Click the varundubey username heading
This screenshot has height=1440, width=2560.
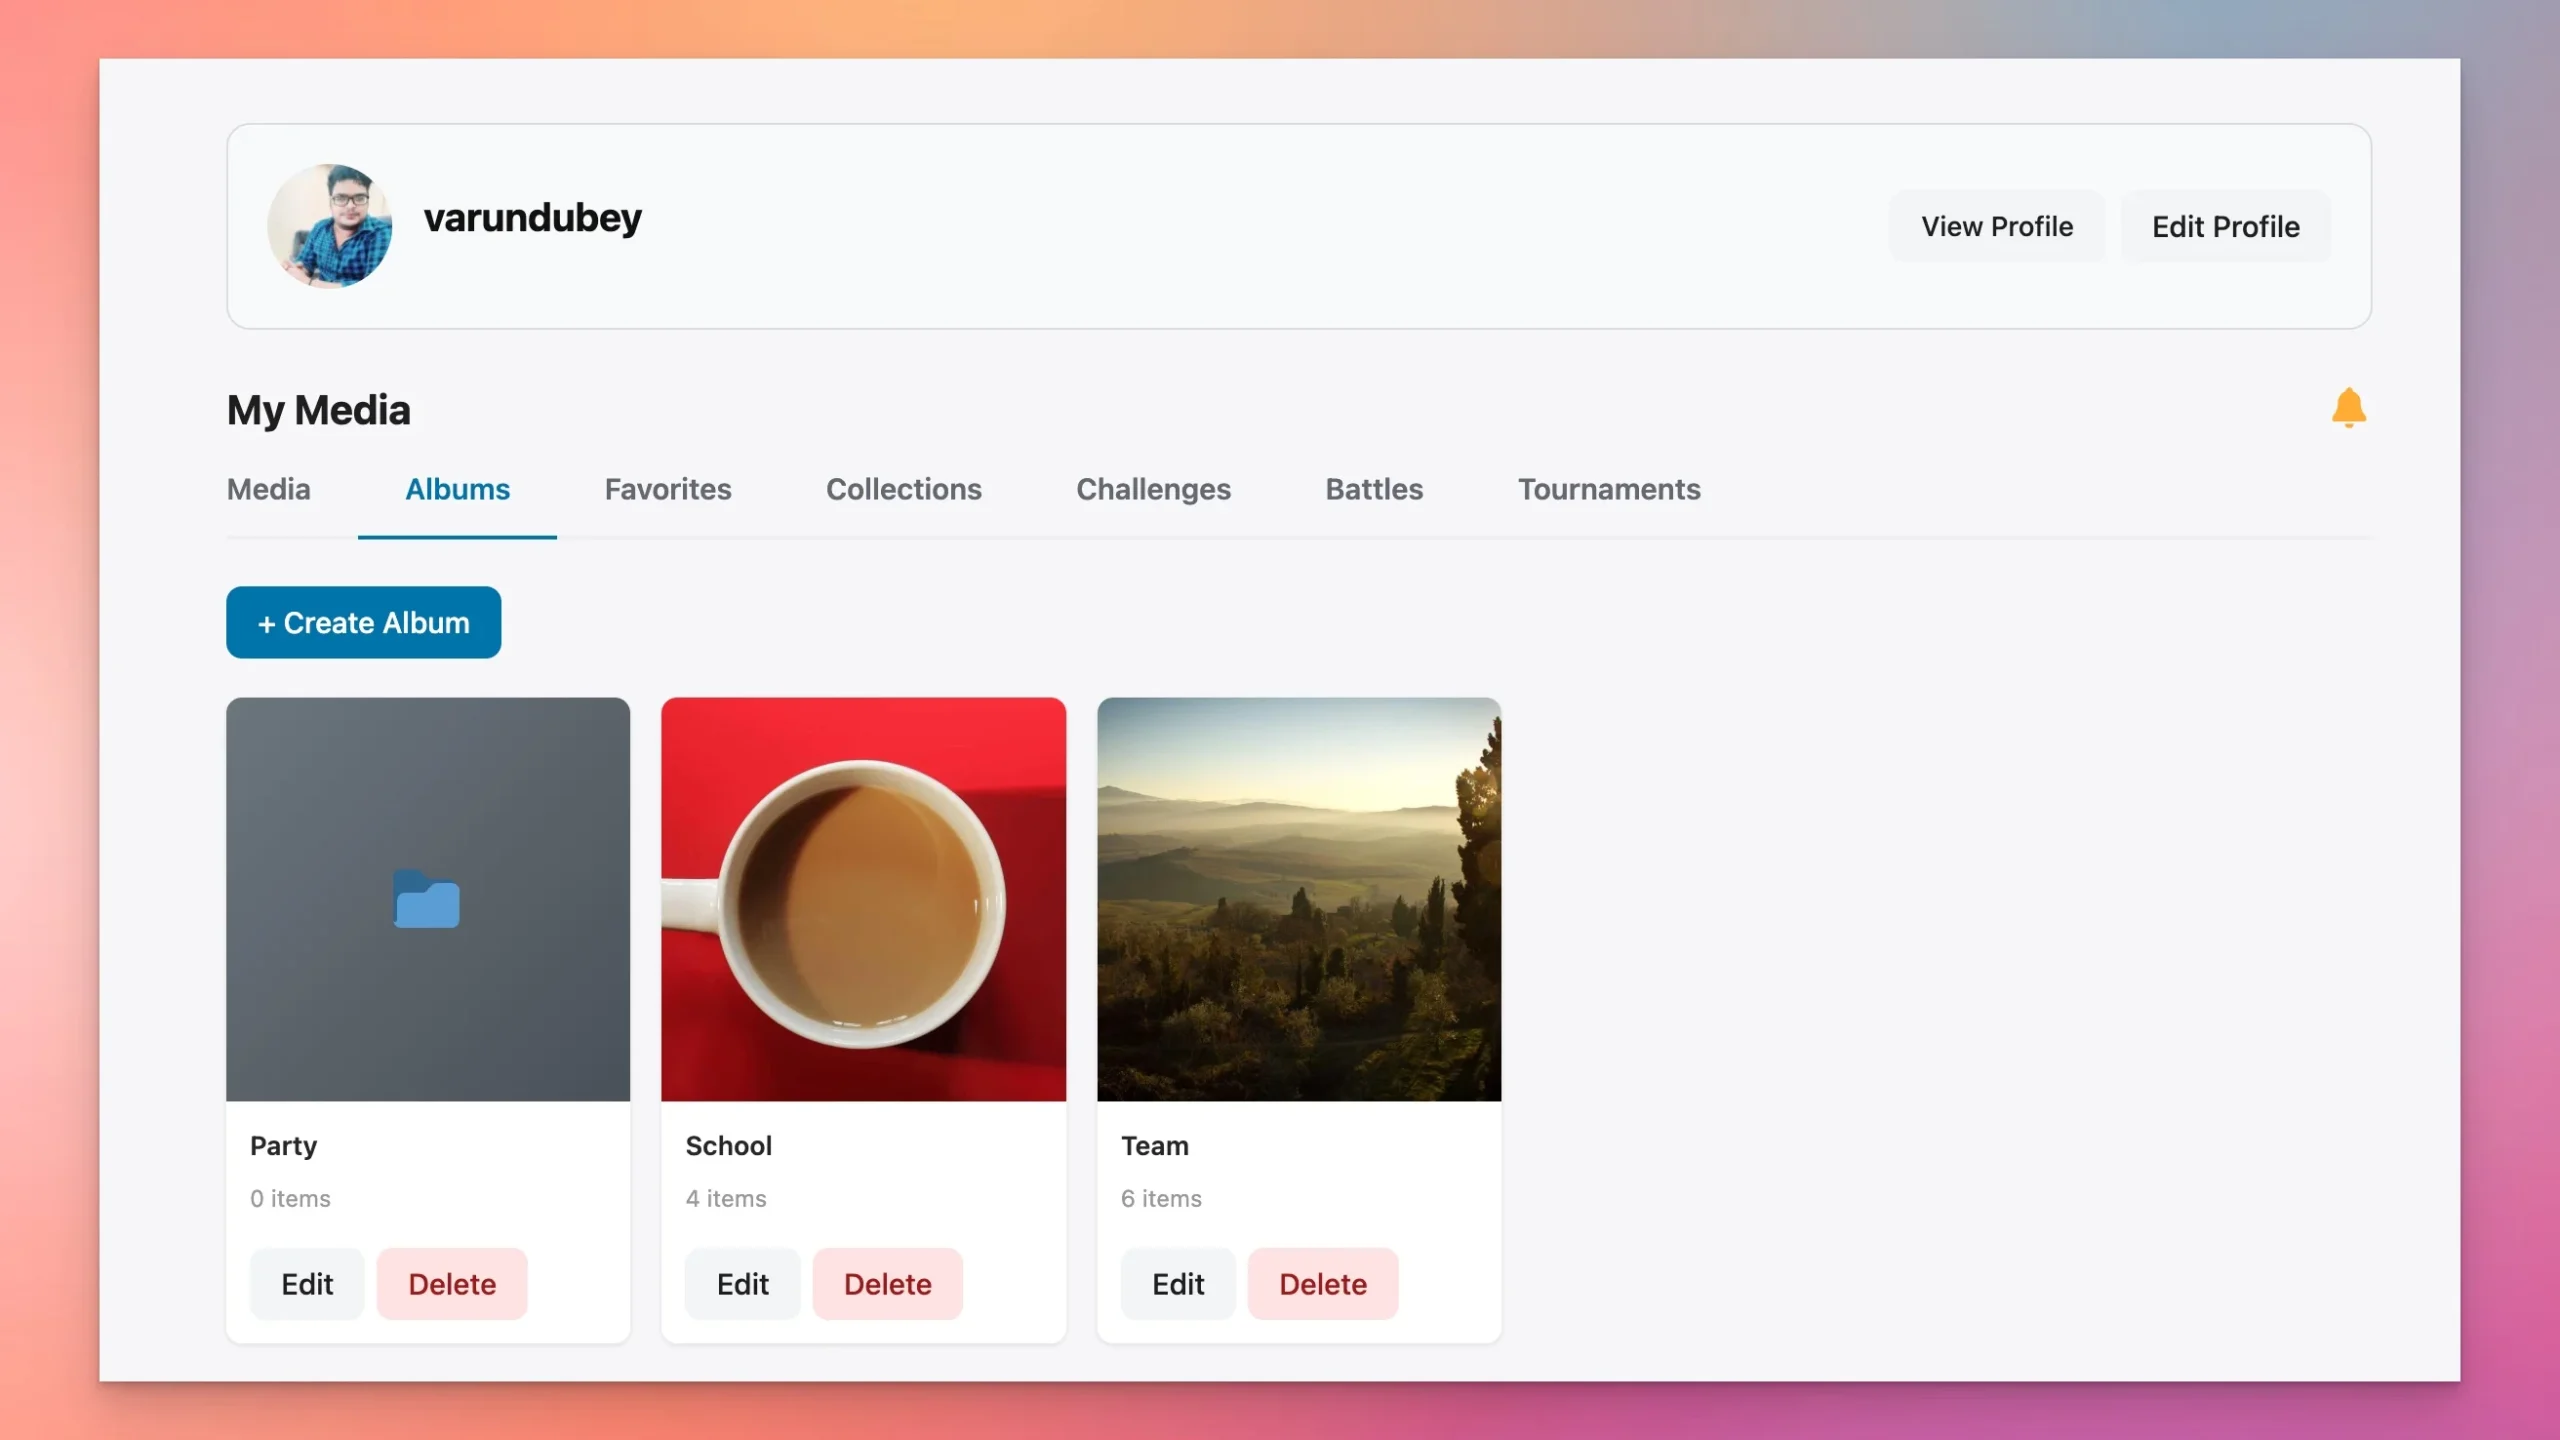(532, 218)
